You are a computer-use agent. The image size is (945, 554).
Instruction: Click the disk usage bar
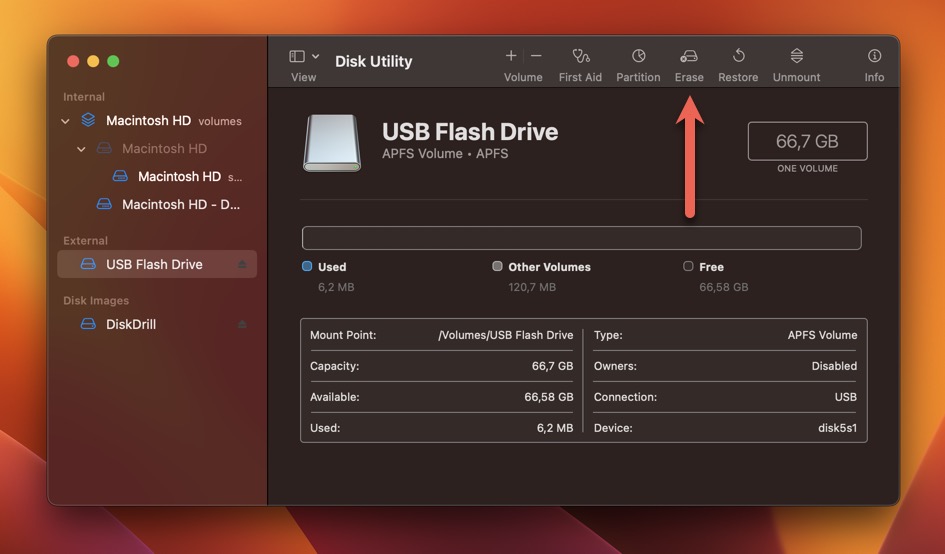click(582, 238)
